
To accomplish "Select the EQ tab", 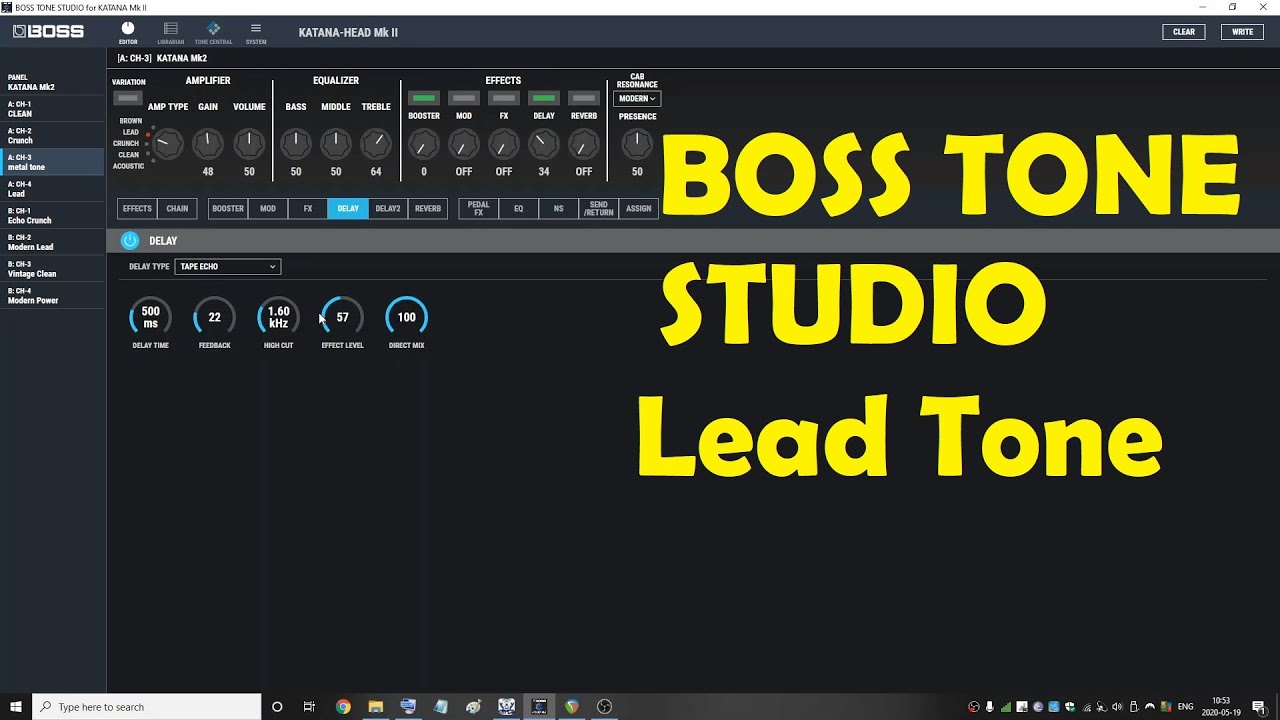I will (x=519, y=209).
